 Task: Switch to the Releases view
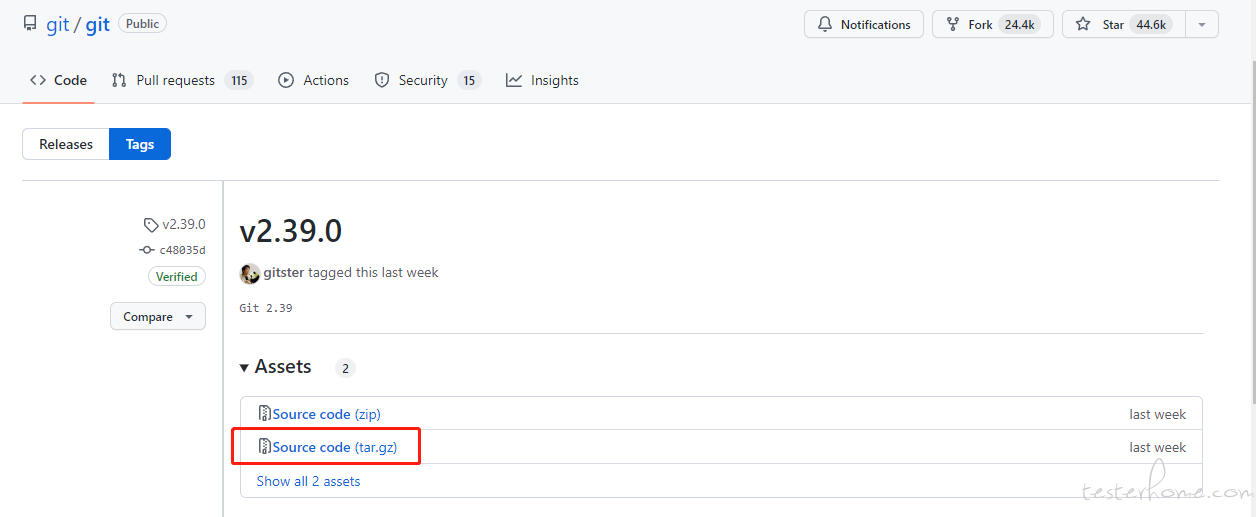[x=66, y=144]
